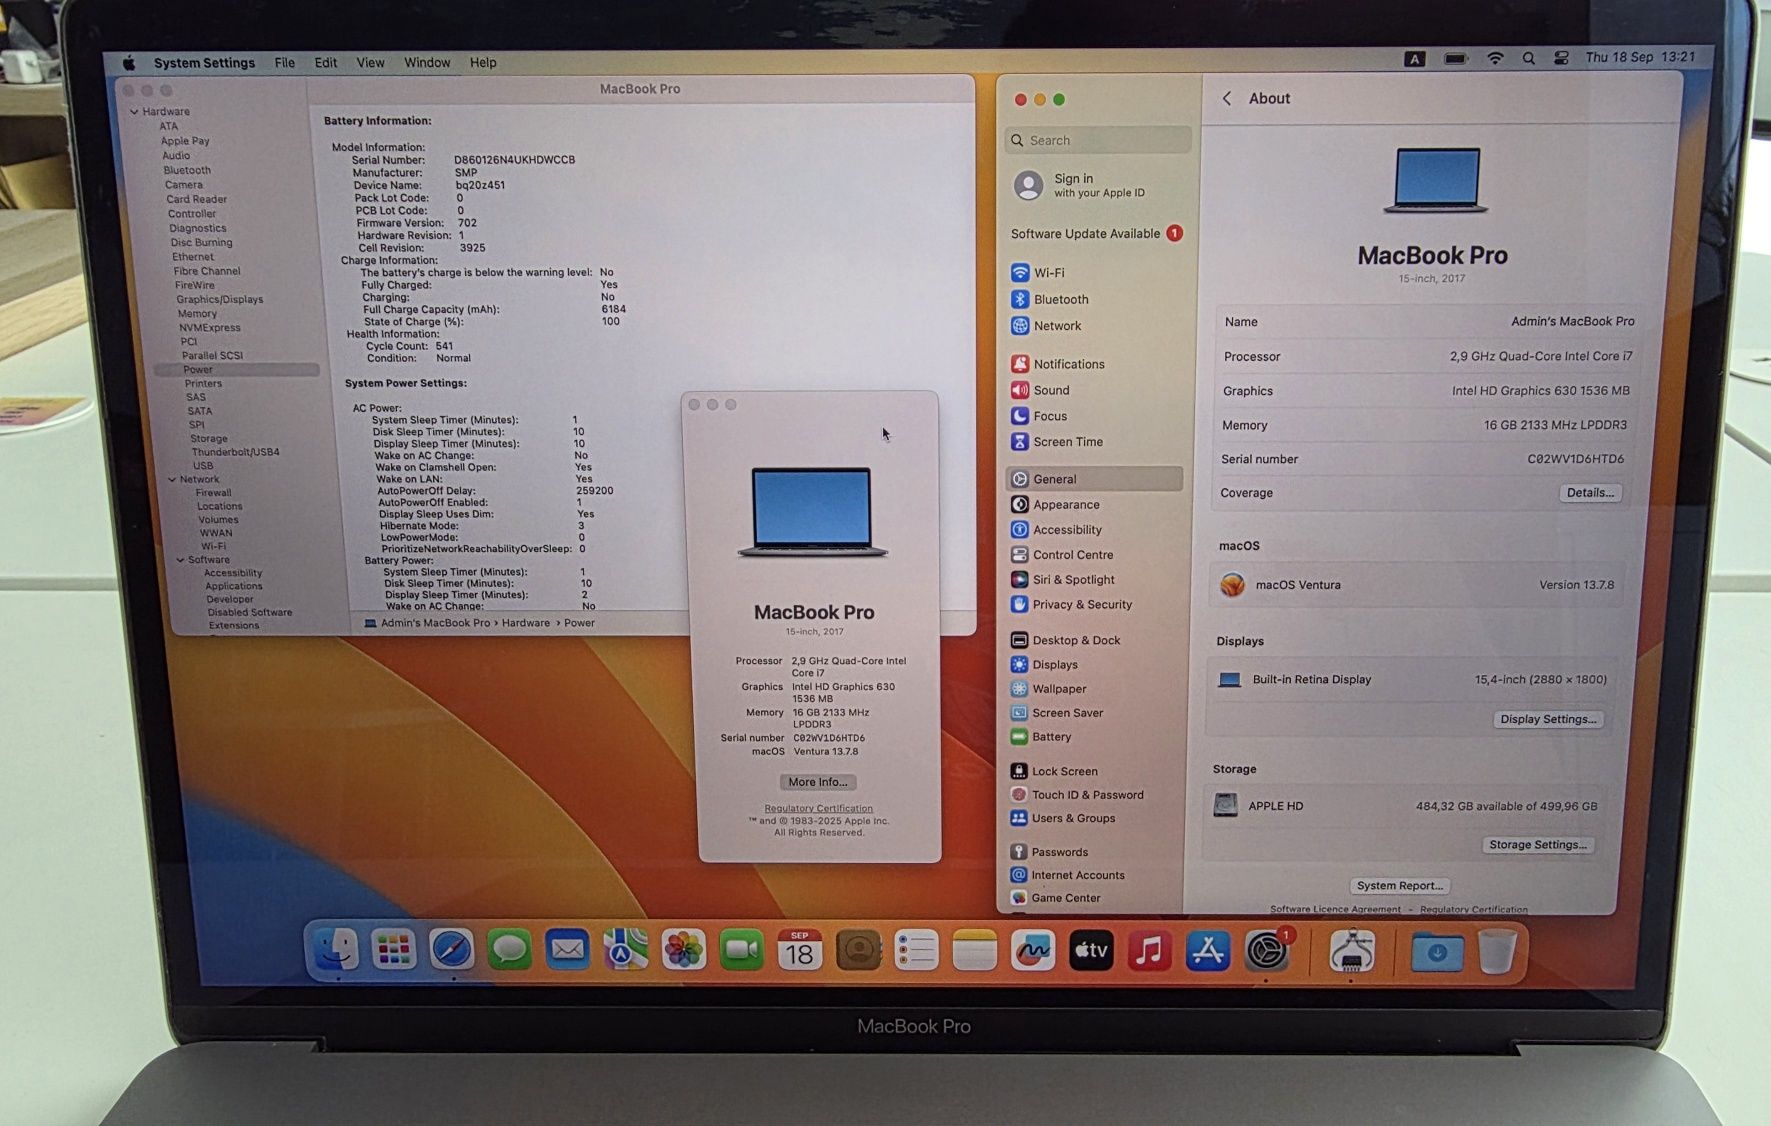Select the Network globe icon in sidebar
This screenshot has height=1126, width=1771.
coord(1019,326)
